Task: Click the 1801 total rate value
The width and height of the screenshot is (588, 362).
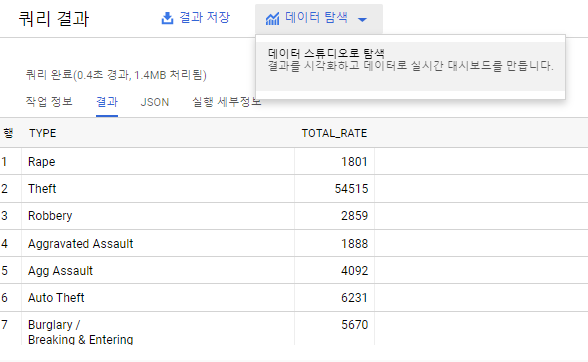Action: 354,162
